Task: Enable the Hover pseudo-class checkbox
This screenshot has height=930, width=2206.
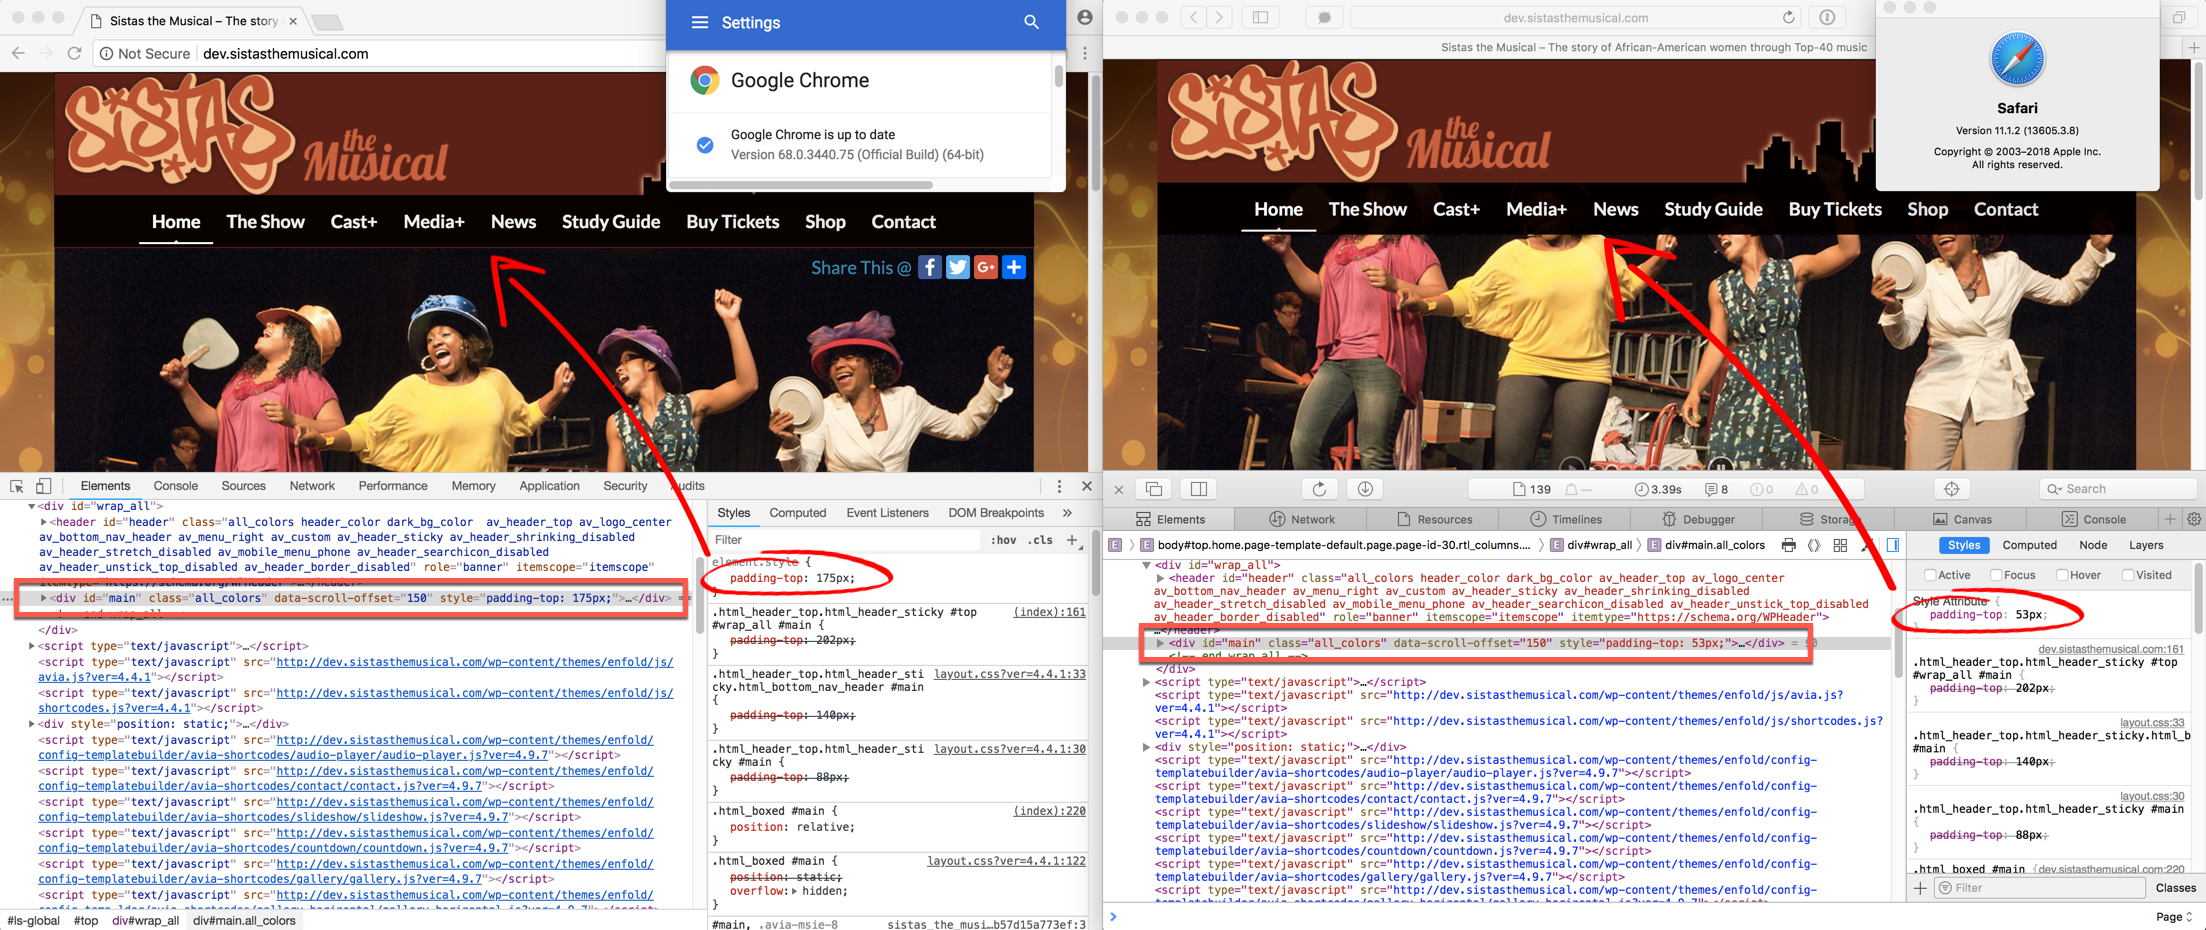Action: 2062,575
